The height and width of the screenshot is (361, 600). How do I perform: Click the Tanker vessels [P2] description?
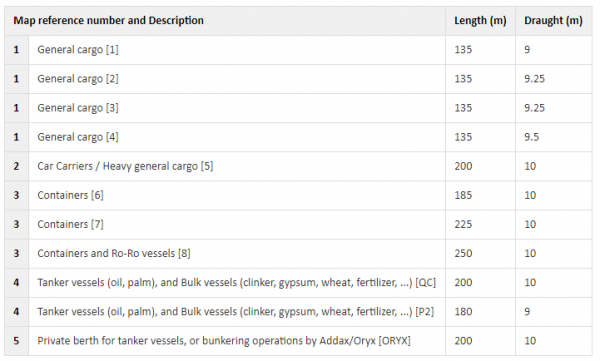236,312
